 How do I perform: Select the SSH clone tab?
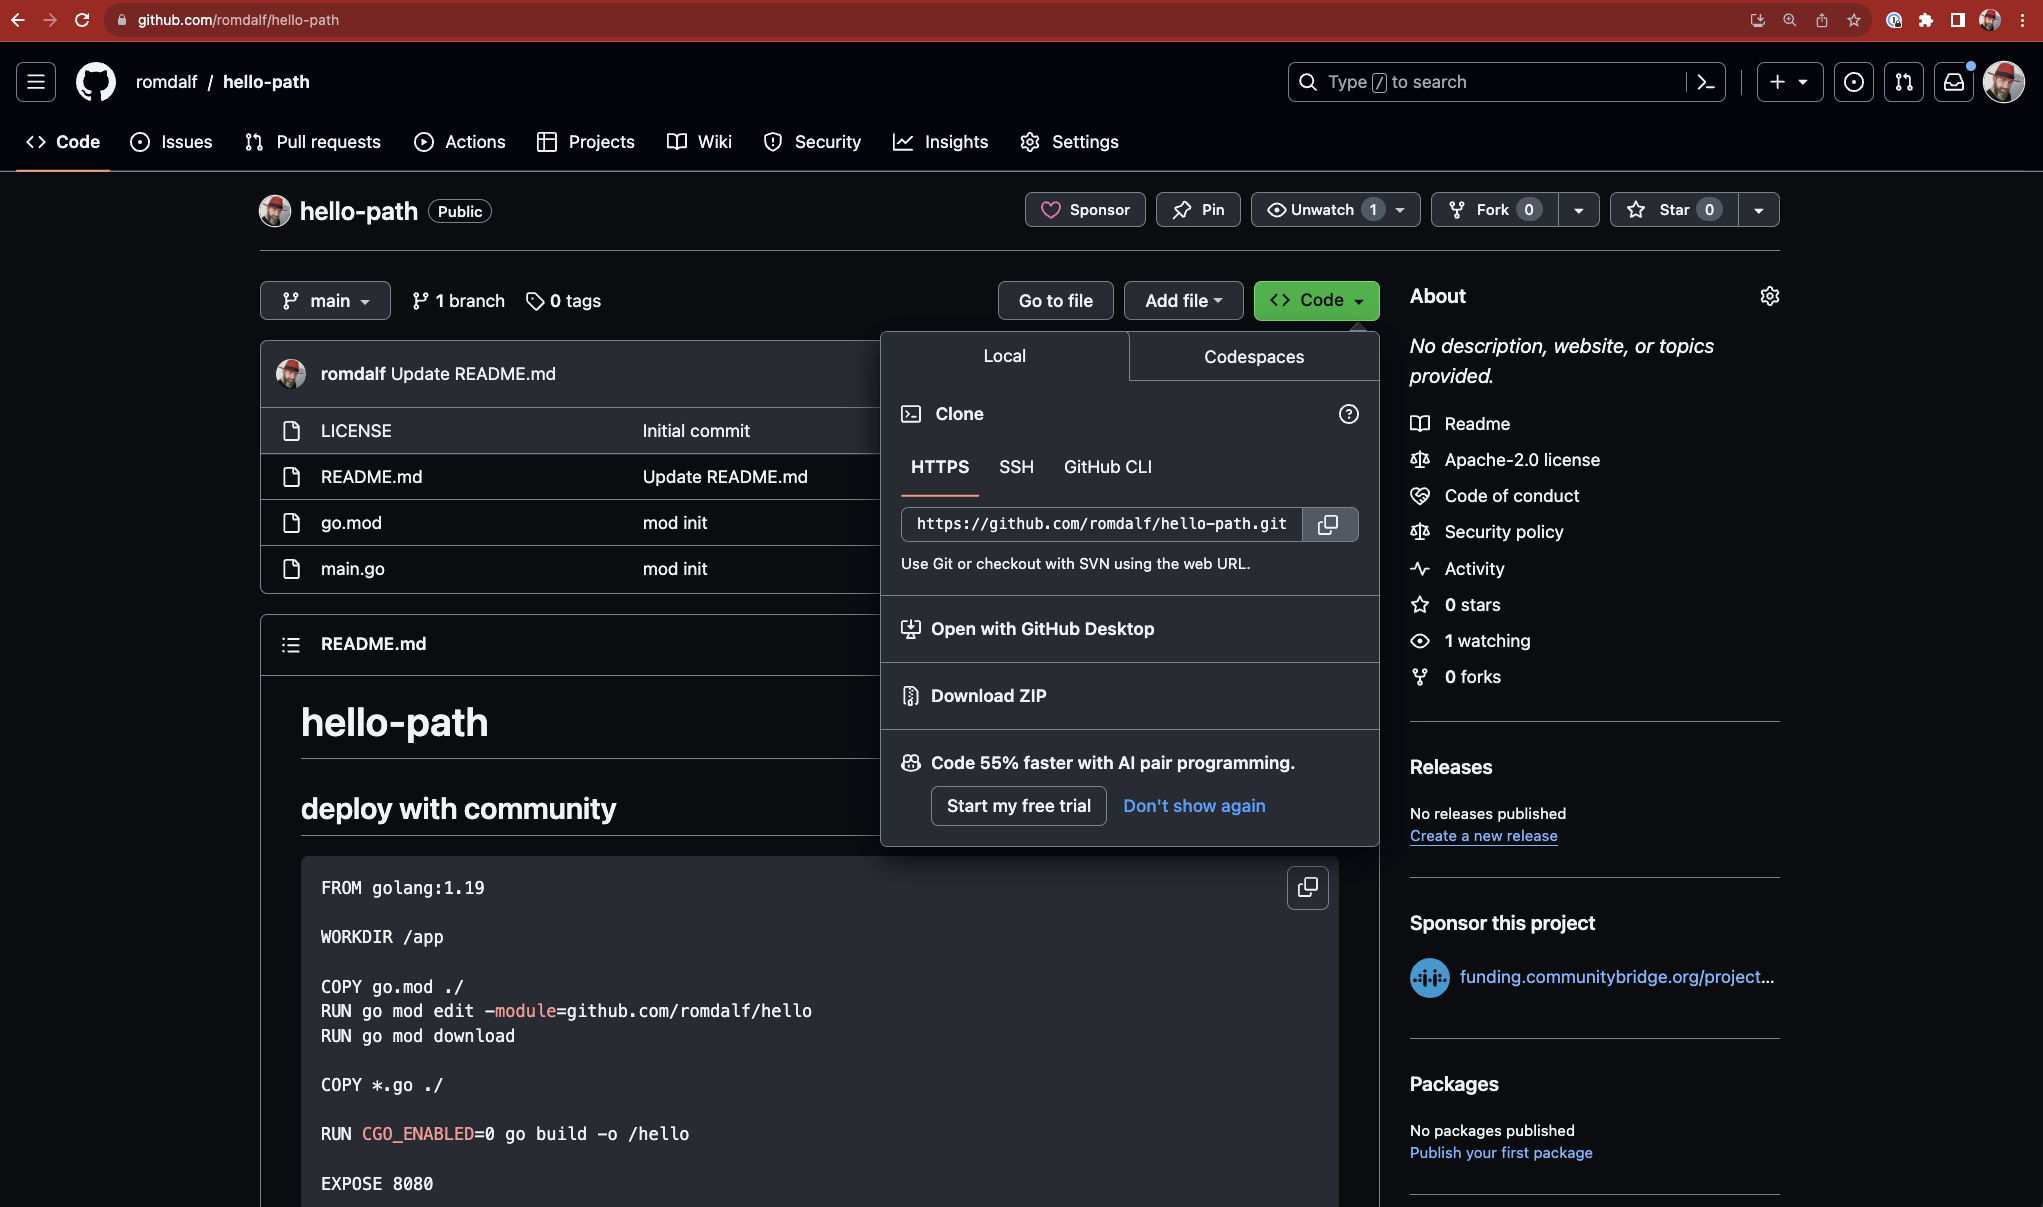(x=1016, y=467)
